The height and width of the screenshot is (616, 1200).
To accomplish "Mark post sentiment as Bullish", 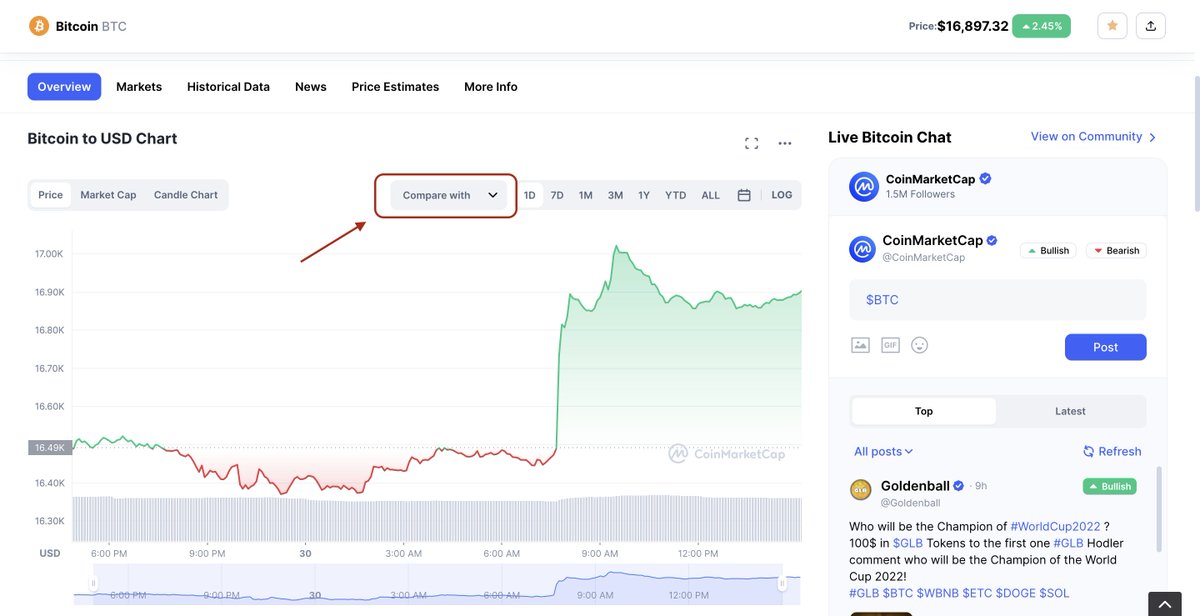I will click(1048, 251).
